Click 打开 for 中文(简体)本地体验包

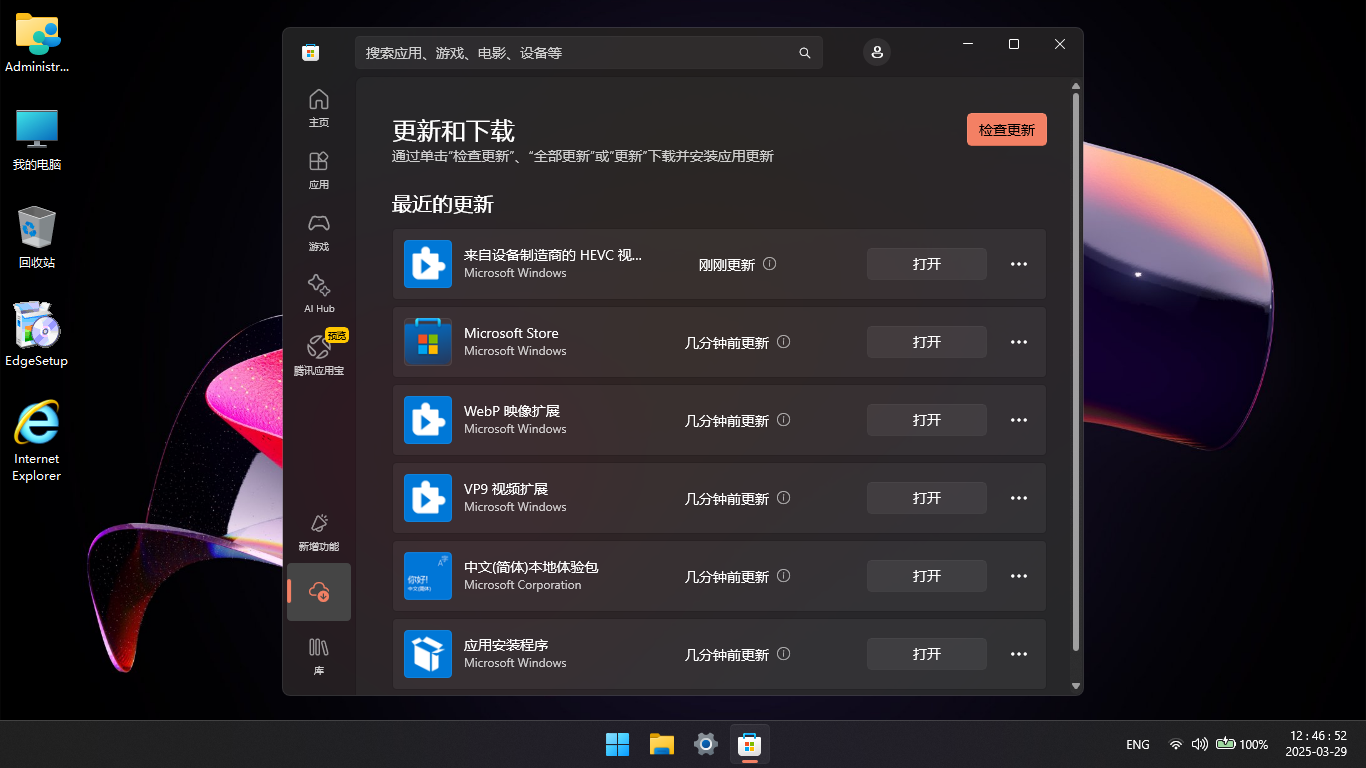pyautogui.click(x=927, y=576)
